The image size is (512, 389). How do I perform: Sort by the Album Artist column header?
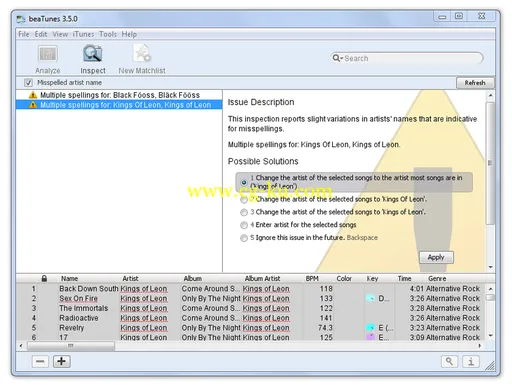(263, 278)
